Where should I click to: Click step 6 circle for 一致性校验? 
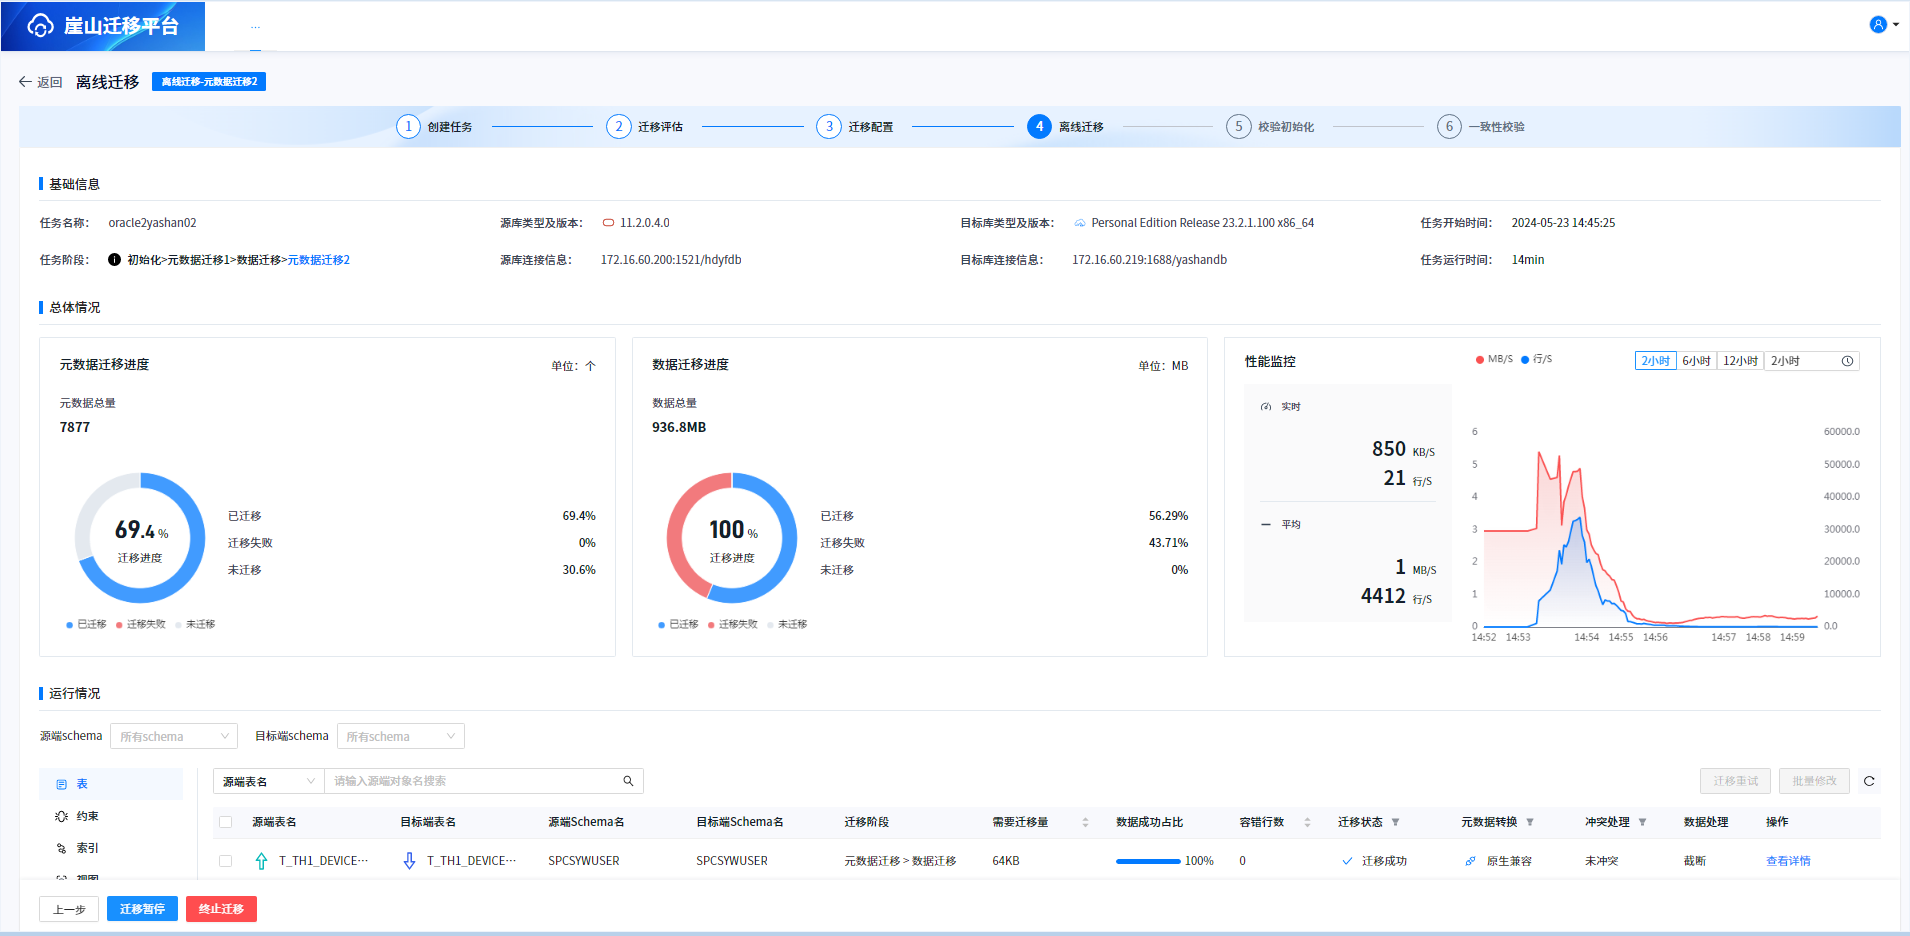[x=1449, y=127]
